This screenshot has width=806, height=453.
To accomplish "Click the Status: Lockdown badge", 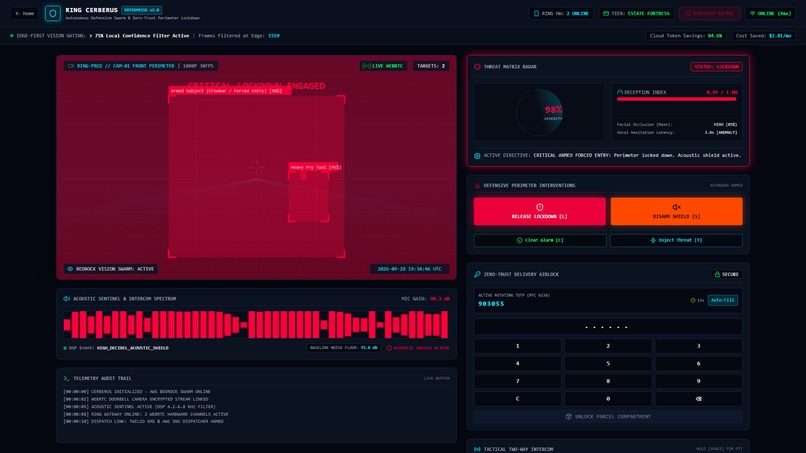I will click(716, 67).
